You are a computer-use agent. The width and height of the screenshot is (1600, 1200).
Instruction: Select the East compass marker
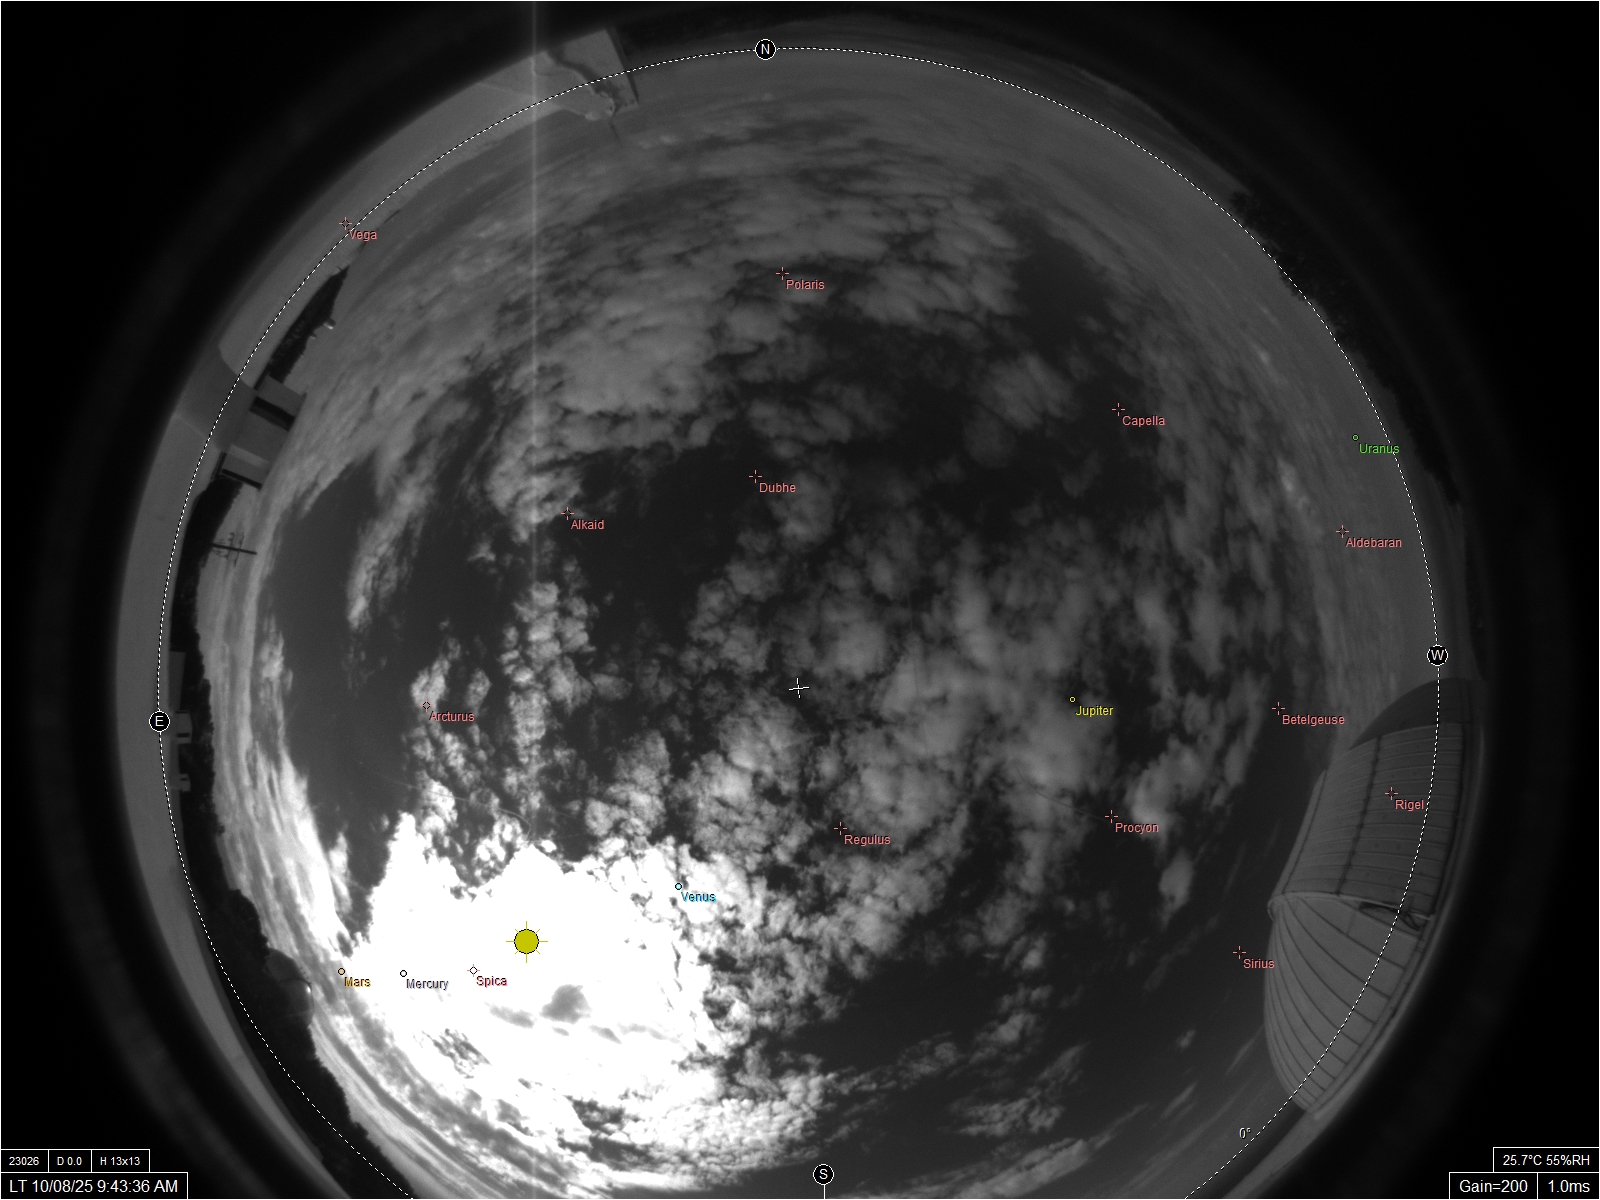pos(159,721)
